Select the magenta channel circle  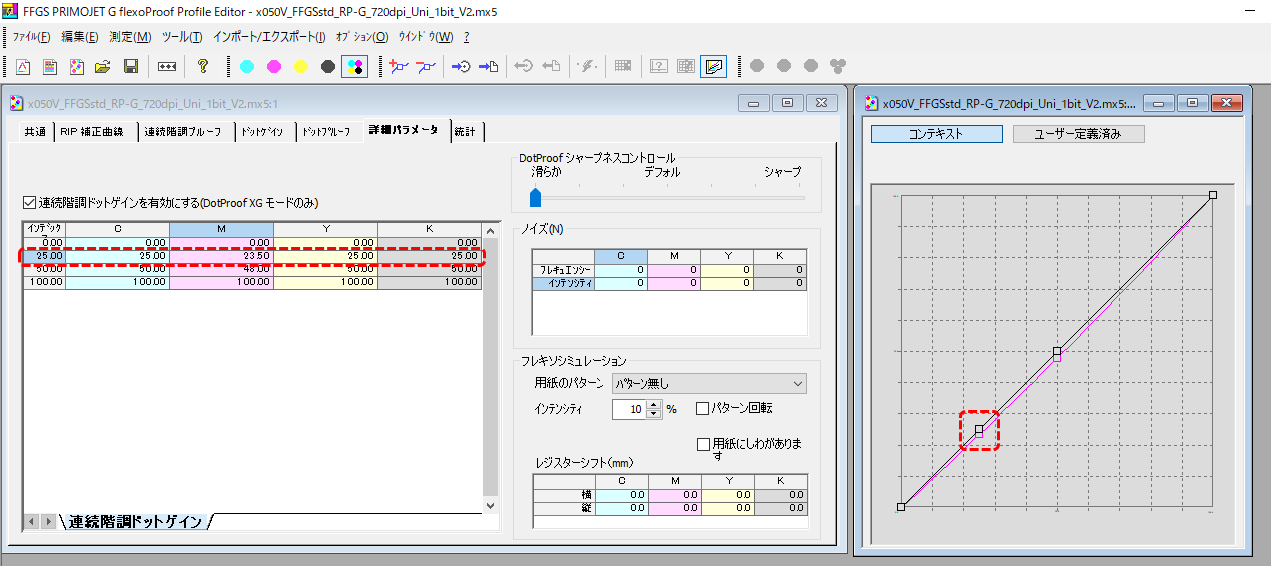[274, 66]
